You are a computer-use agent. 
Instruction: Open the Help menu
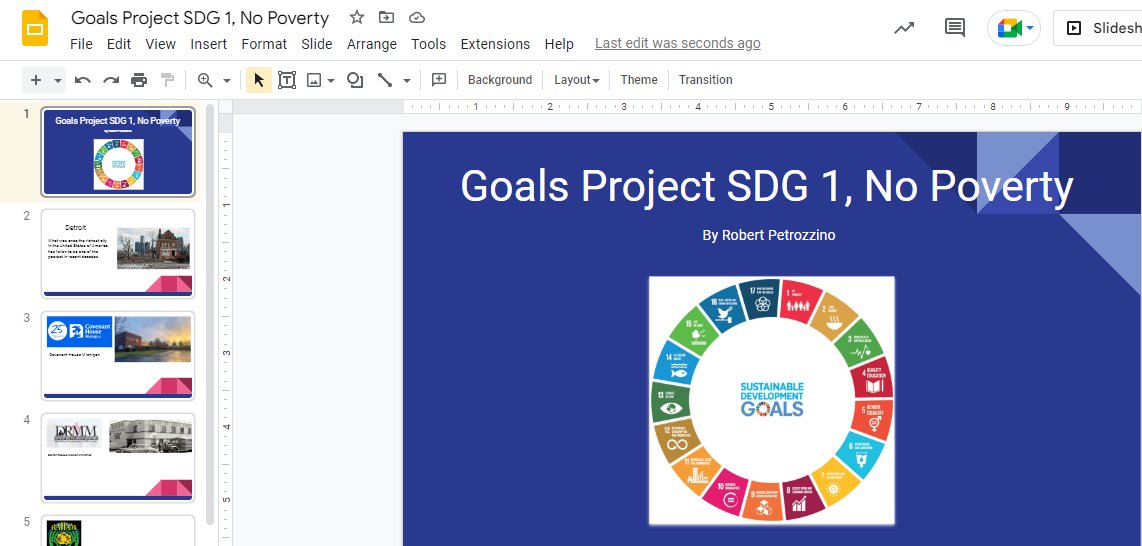click(x=559, y=44)
